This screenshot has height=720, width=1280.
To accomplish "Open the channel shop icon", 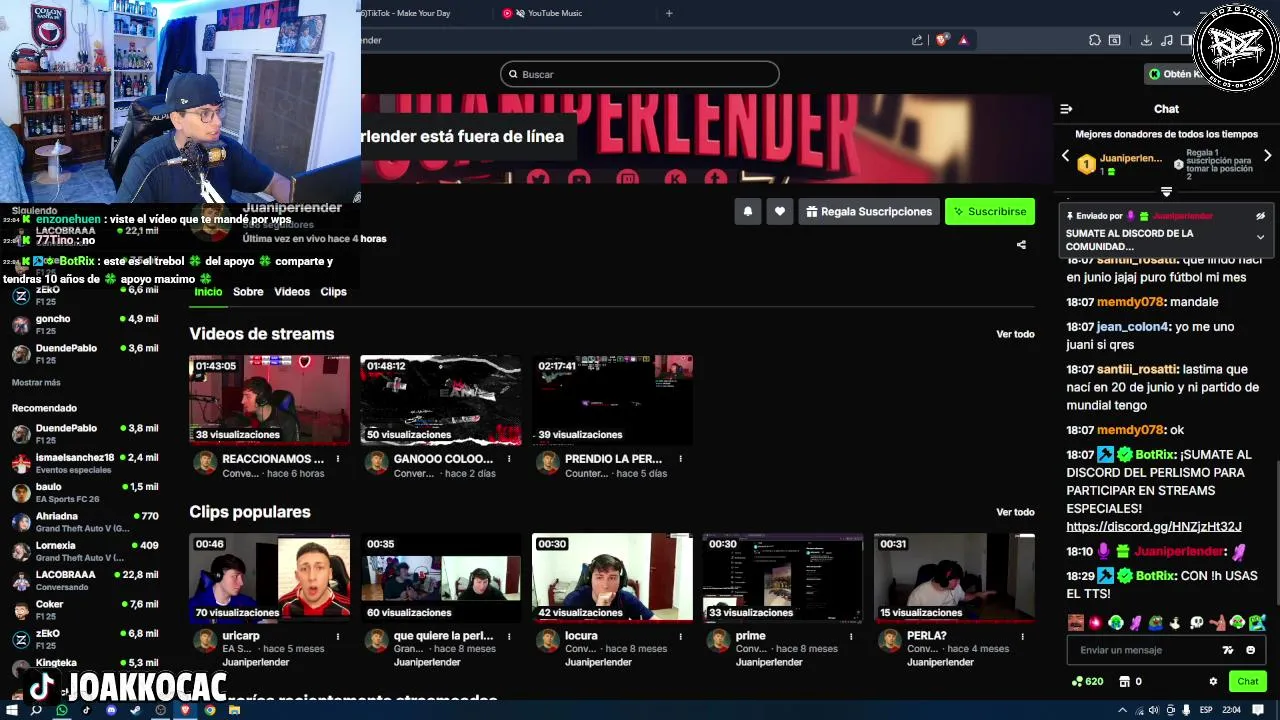I will [1124, 682].
